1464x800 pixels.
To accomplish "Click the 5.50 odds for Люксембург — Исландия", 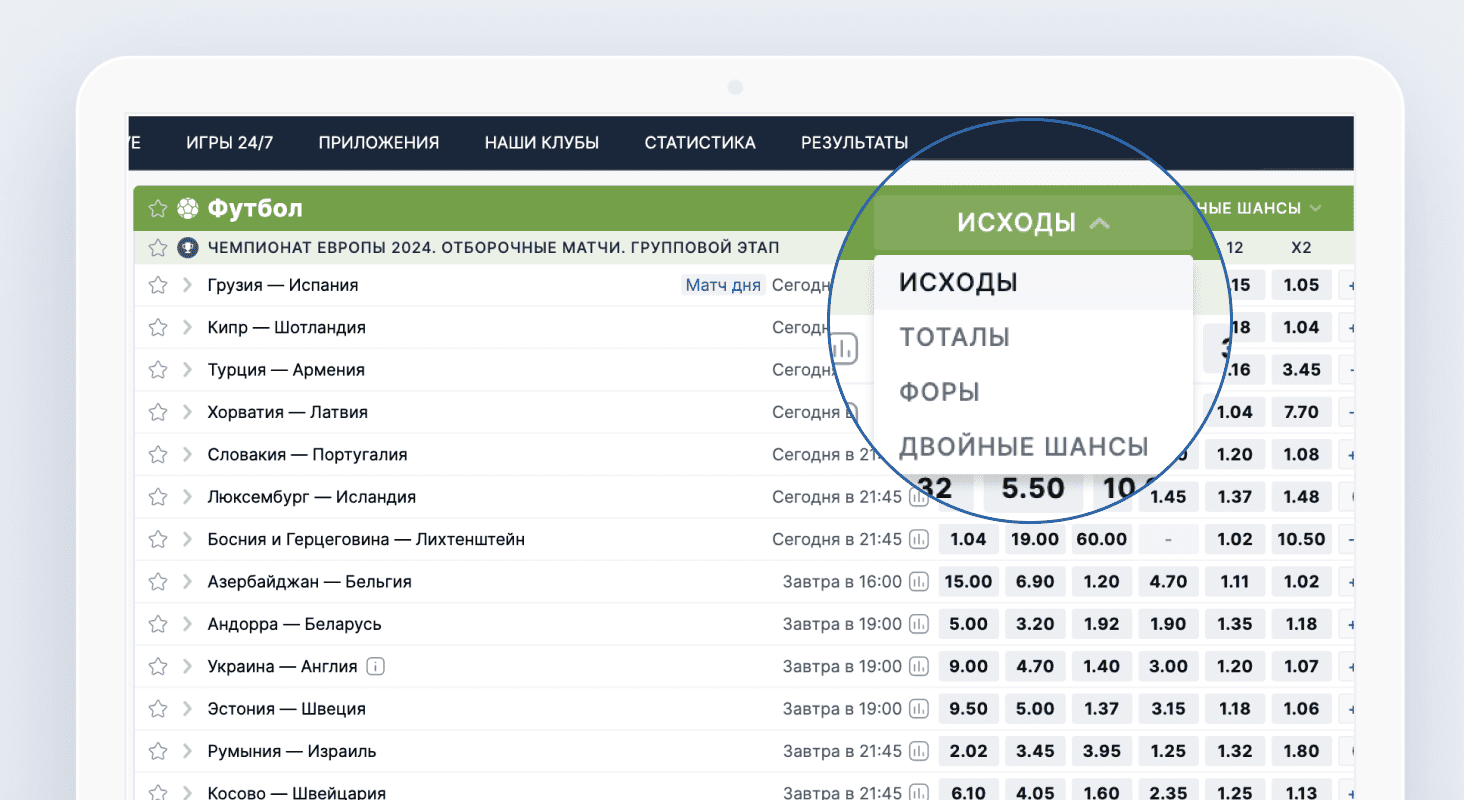I will [x=1034, y=489].
